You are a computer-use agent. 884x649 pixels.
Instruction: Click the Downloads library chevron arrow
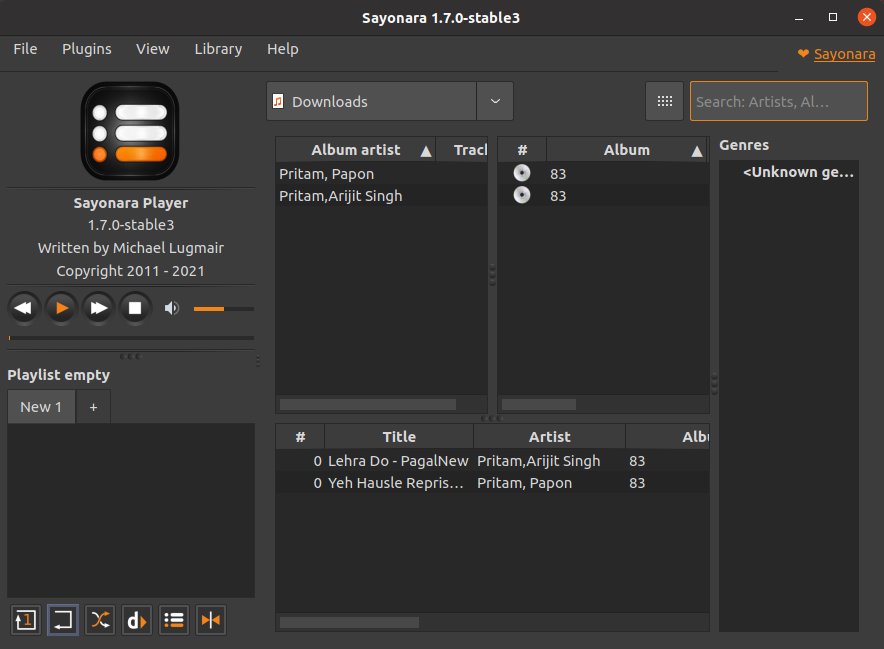[x=495, y=101]
